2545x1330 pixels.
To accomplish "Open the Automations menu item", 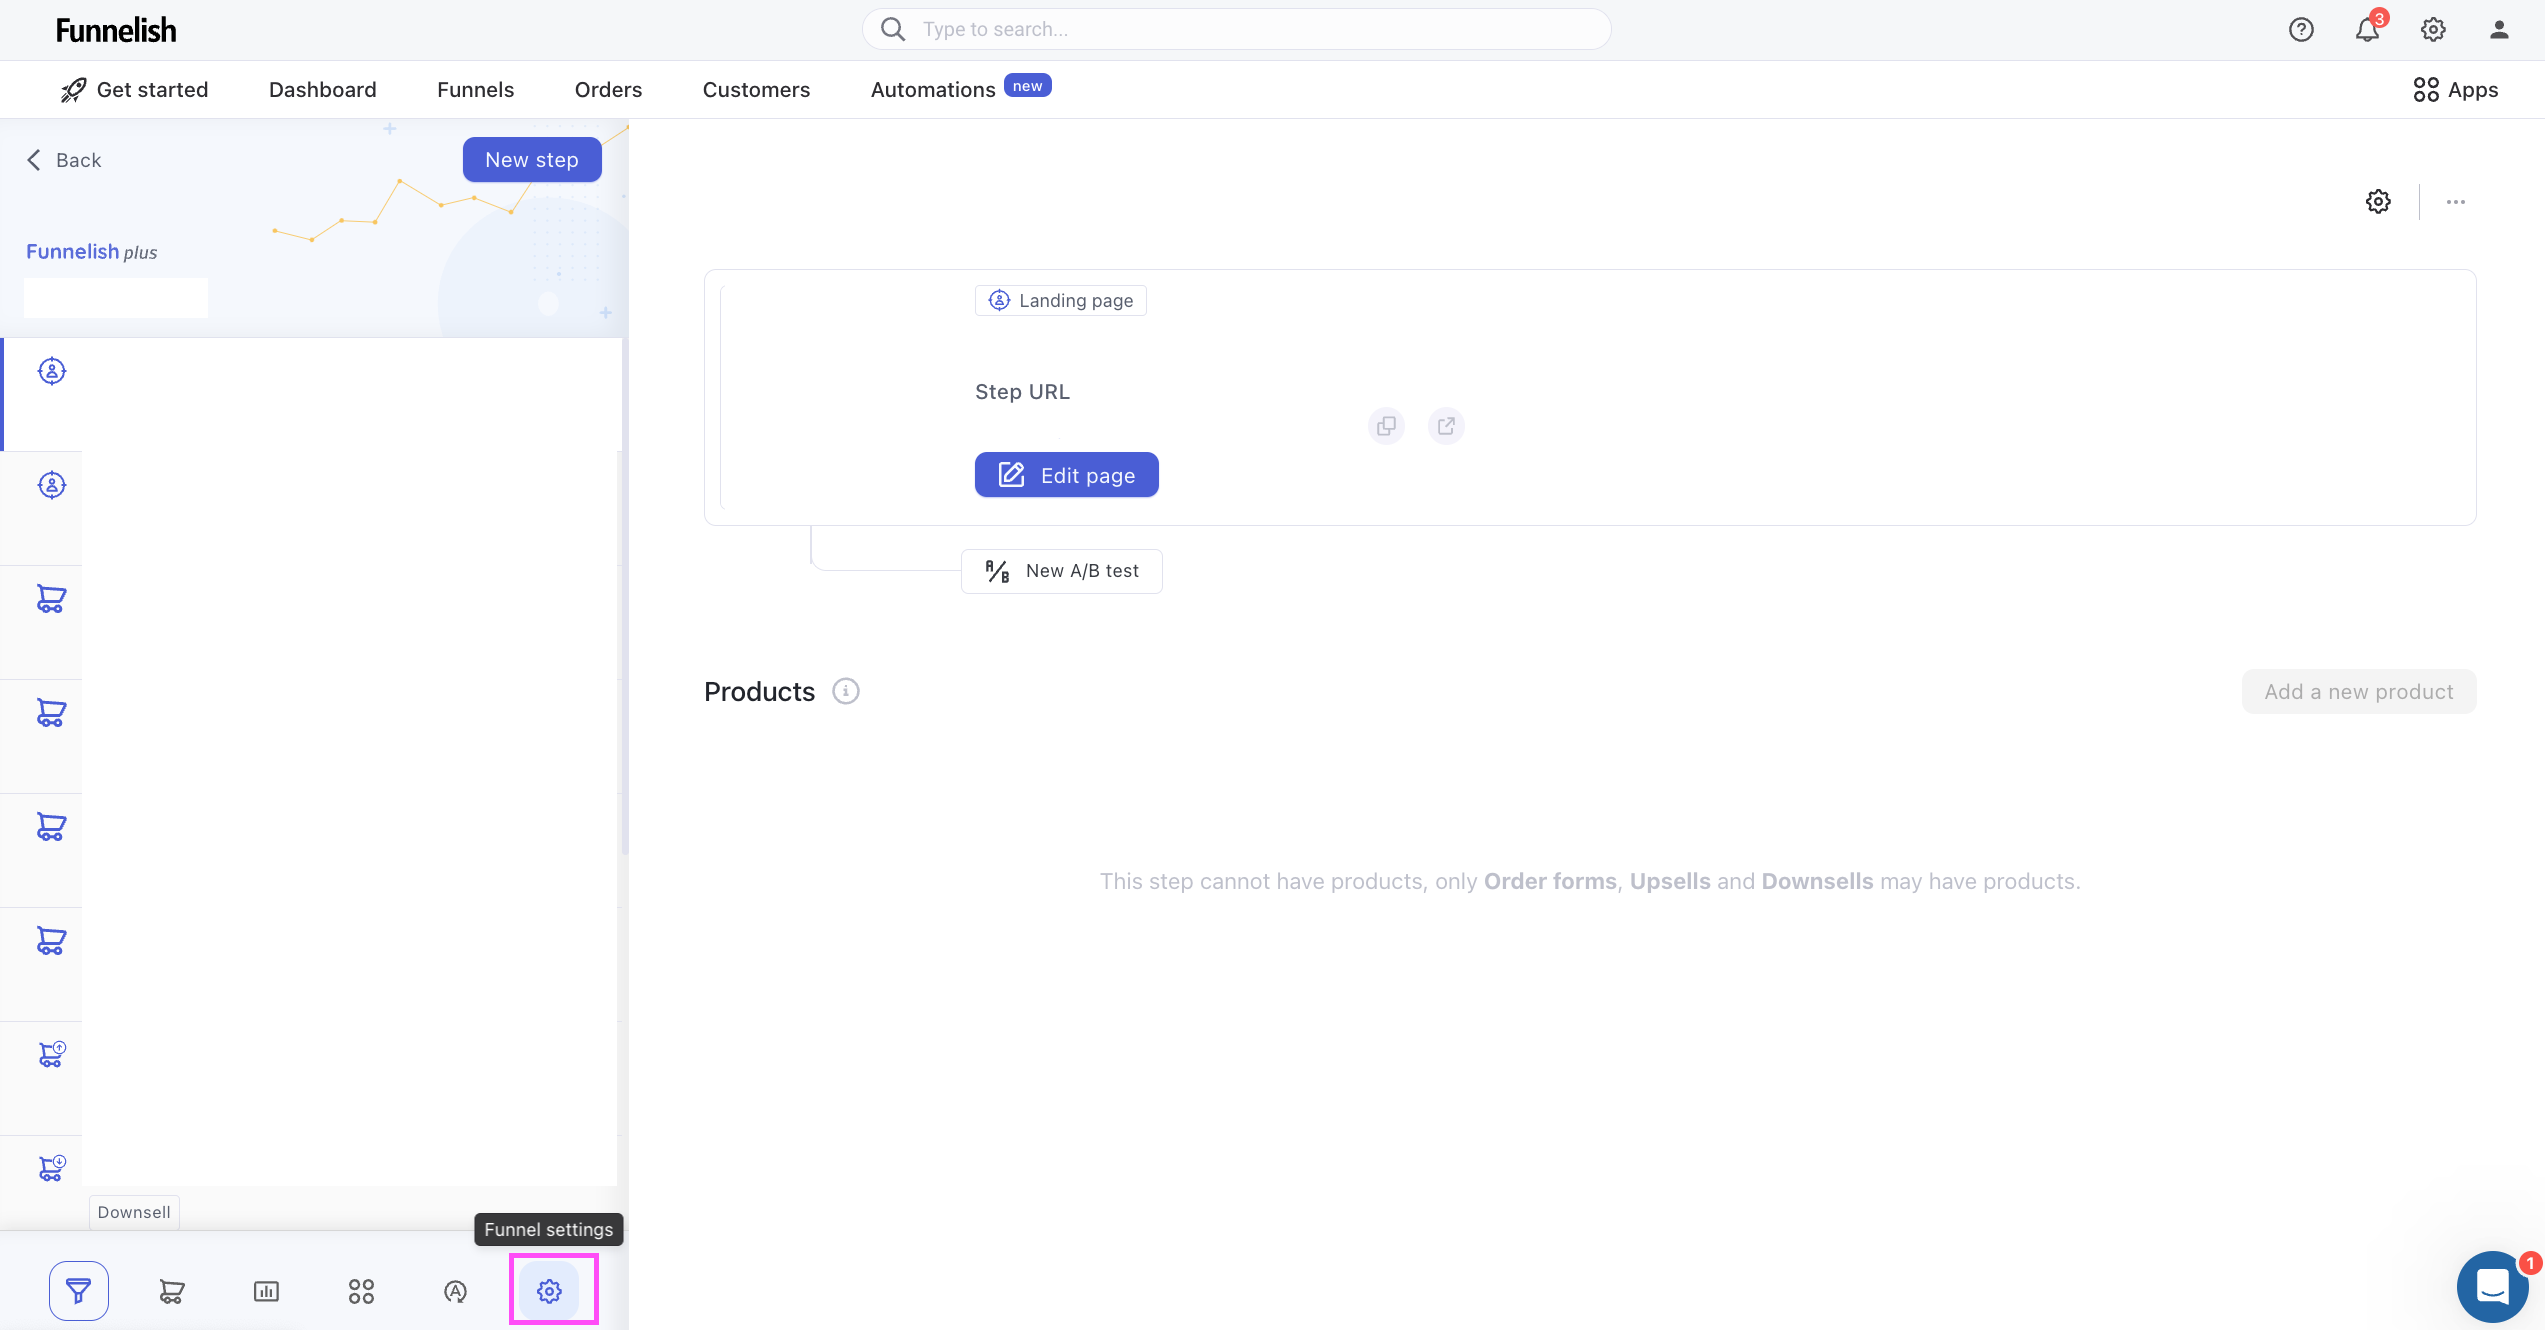I will (932, 90).
